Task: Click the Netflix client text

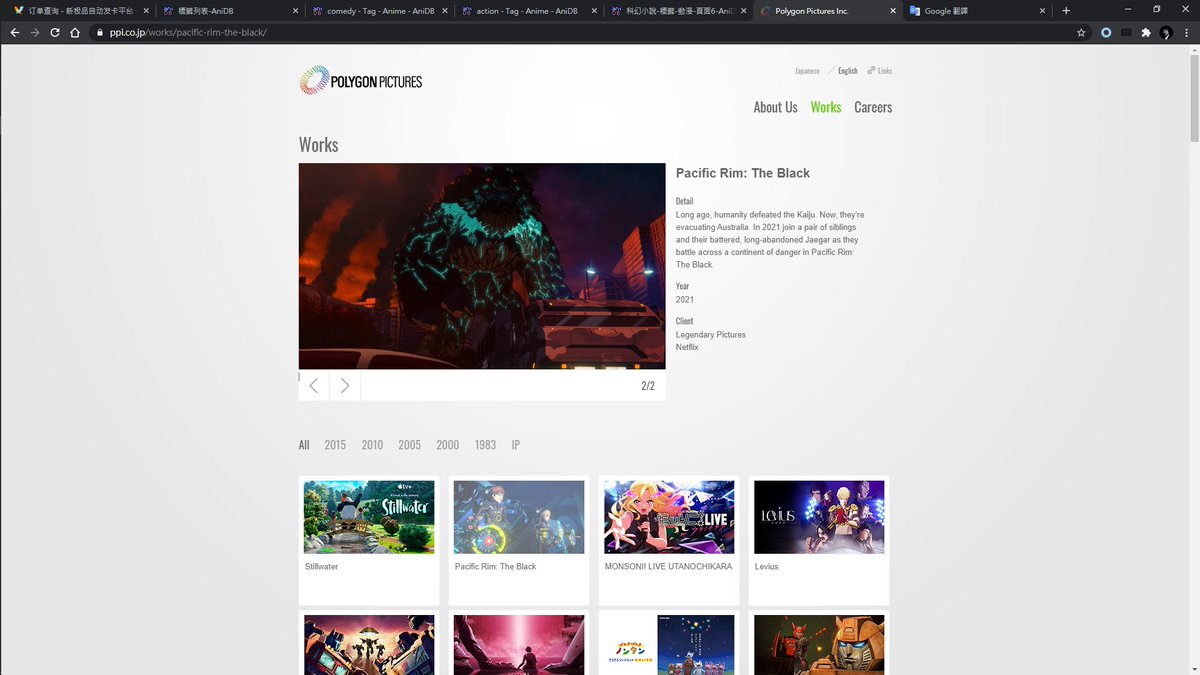Action: (x=687, y=347)
